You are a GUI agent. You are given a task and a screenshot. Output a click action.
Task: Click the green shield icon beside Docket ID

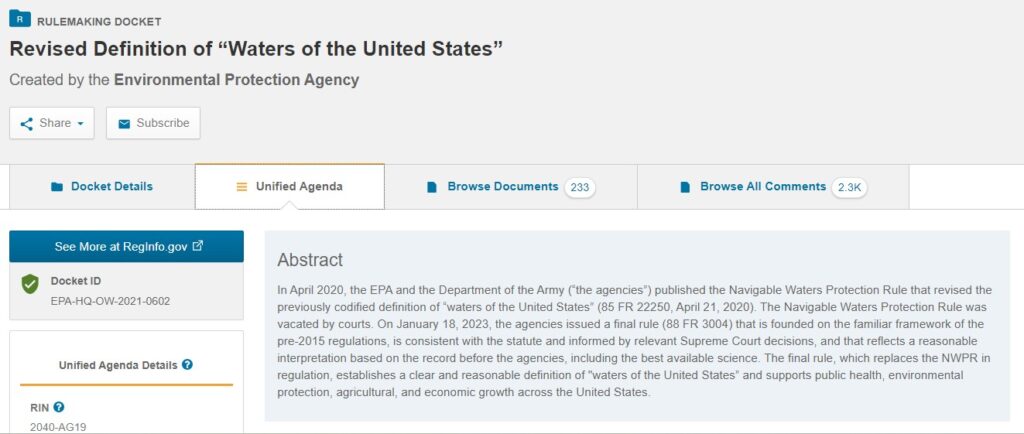click(29, 284)
